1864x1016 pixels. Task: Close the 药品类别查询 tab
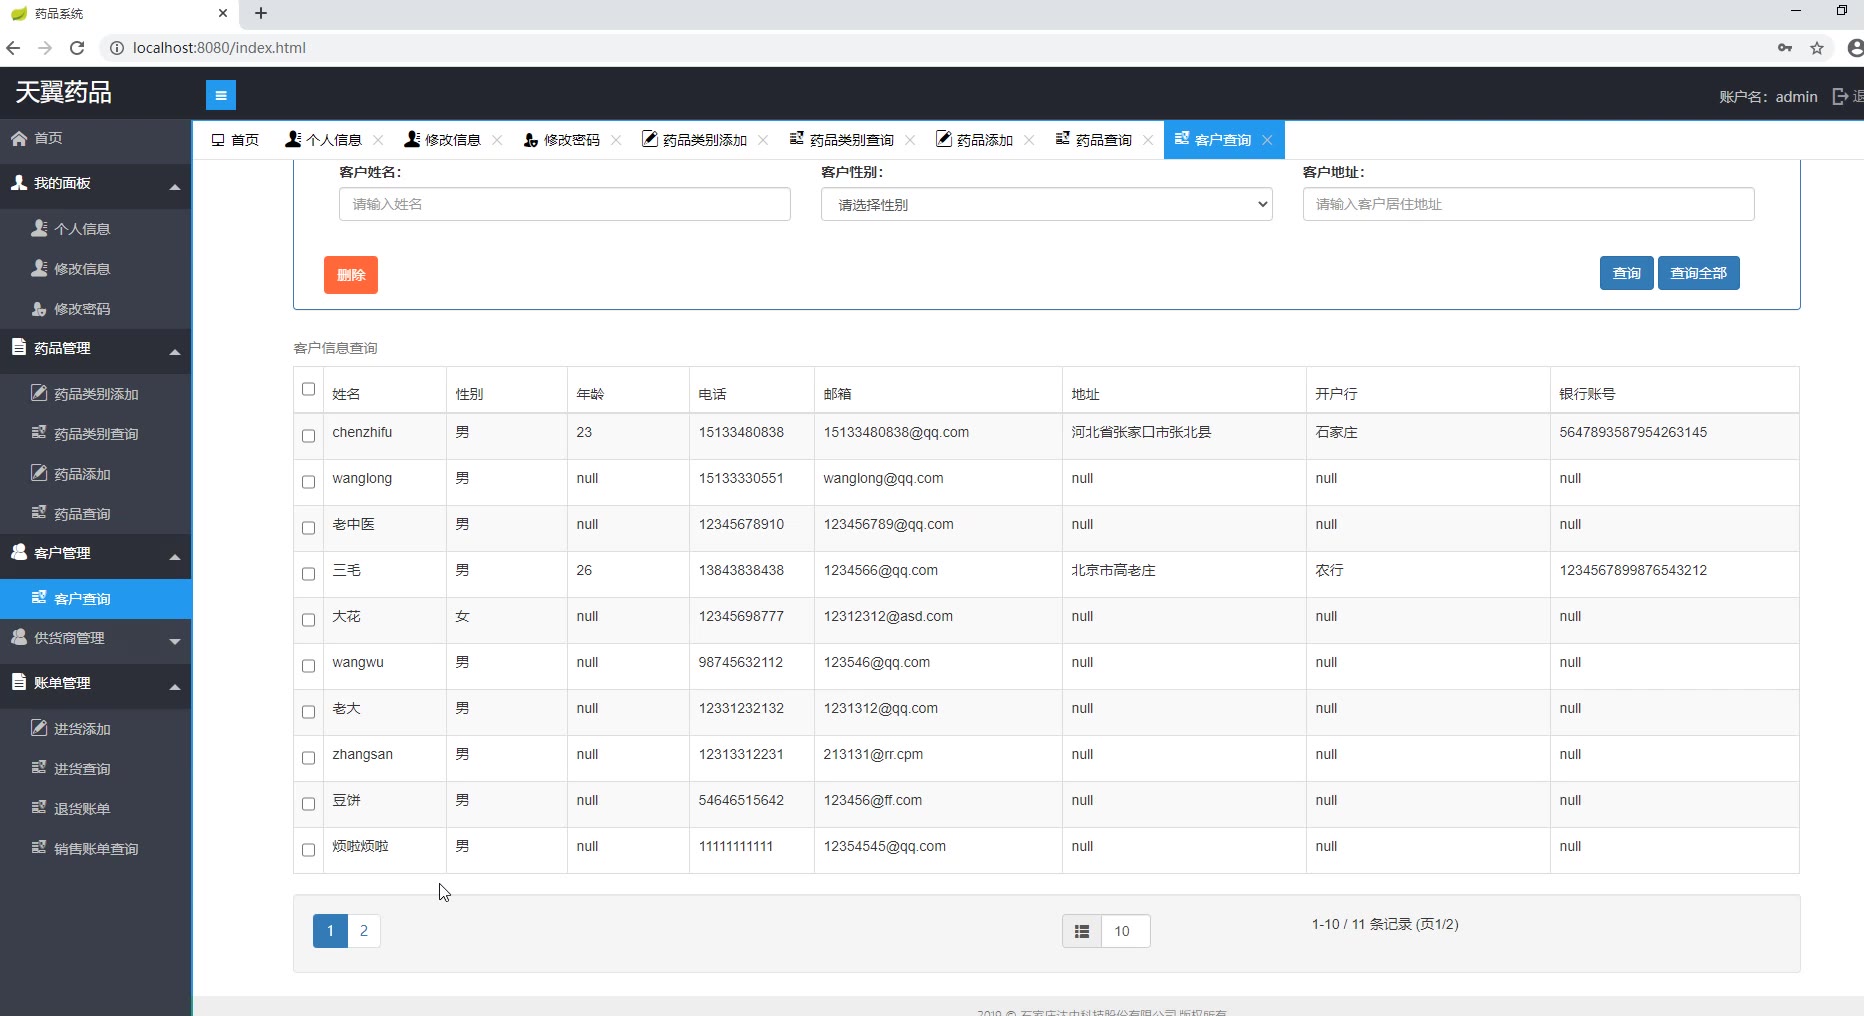(910, 140)
